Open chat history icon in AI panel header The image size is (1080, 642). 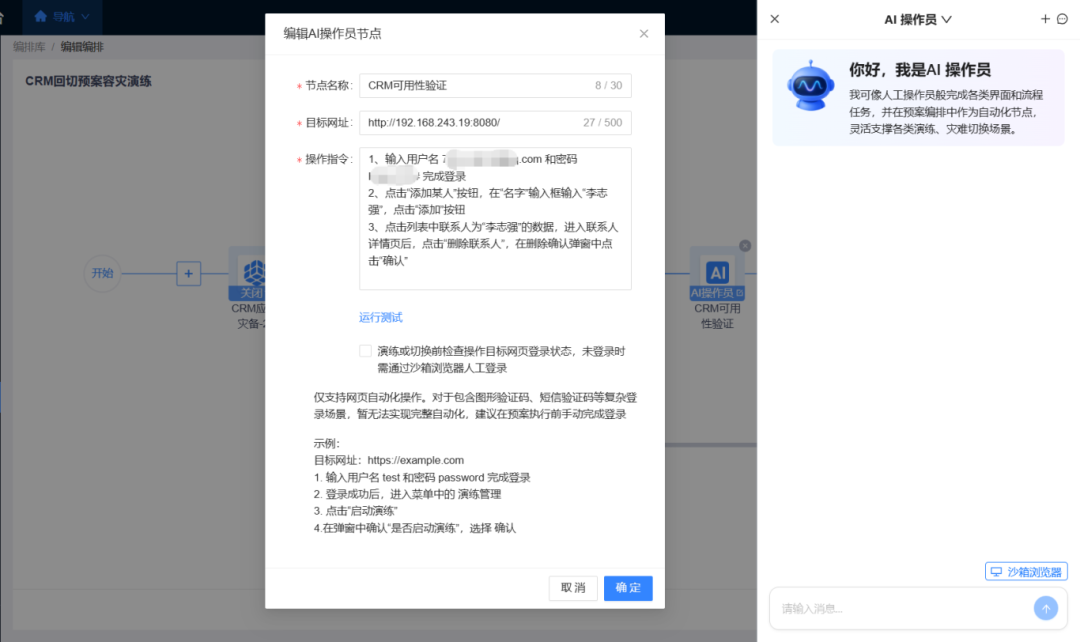coord(1062,18)
